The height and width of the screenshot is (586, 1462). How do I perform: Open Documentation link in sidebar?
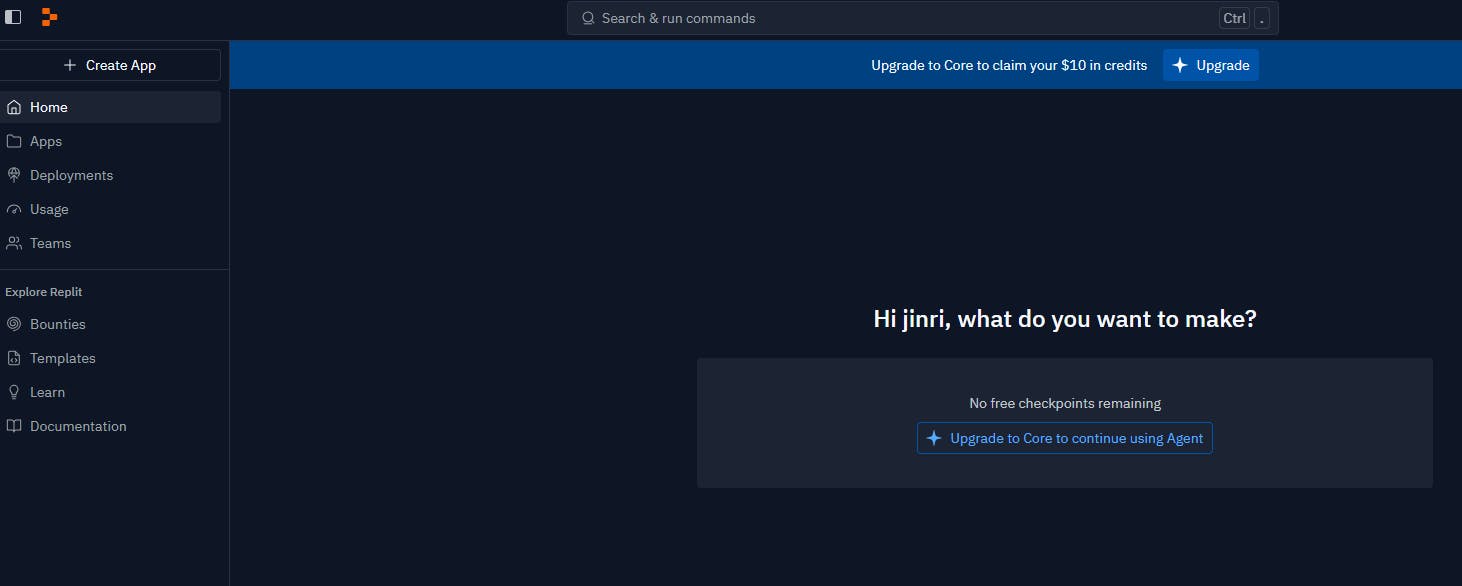pos(110,426)
